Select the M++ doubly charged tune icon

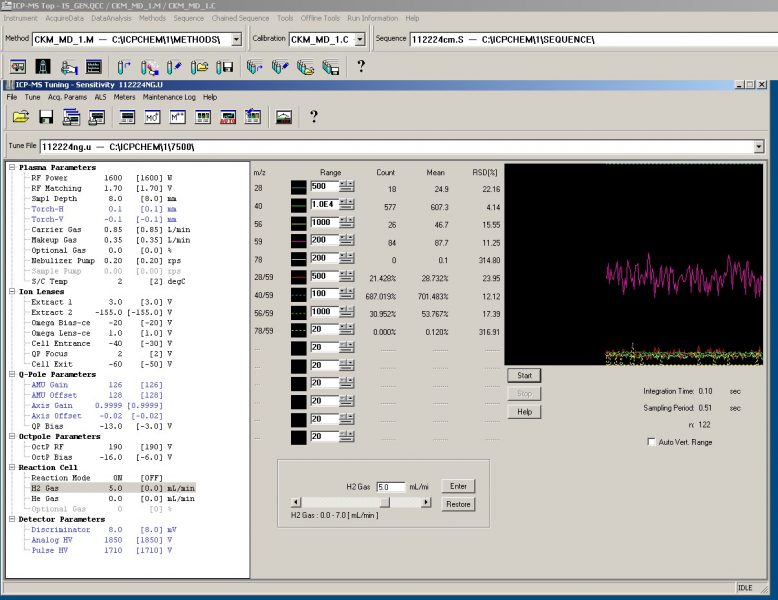click(178, 117)
